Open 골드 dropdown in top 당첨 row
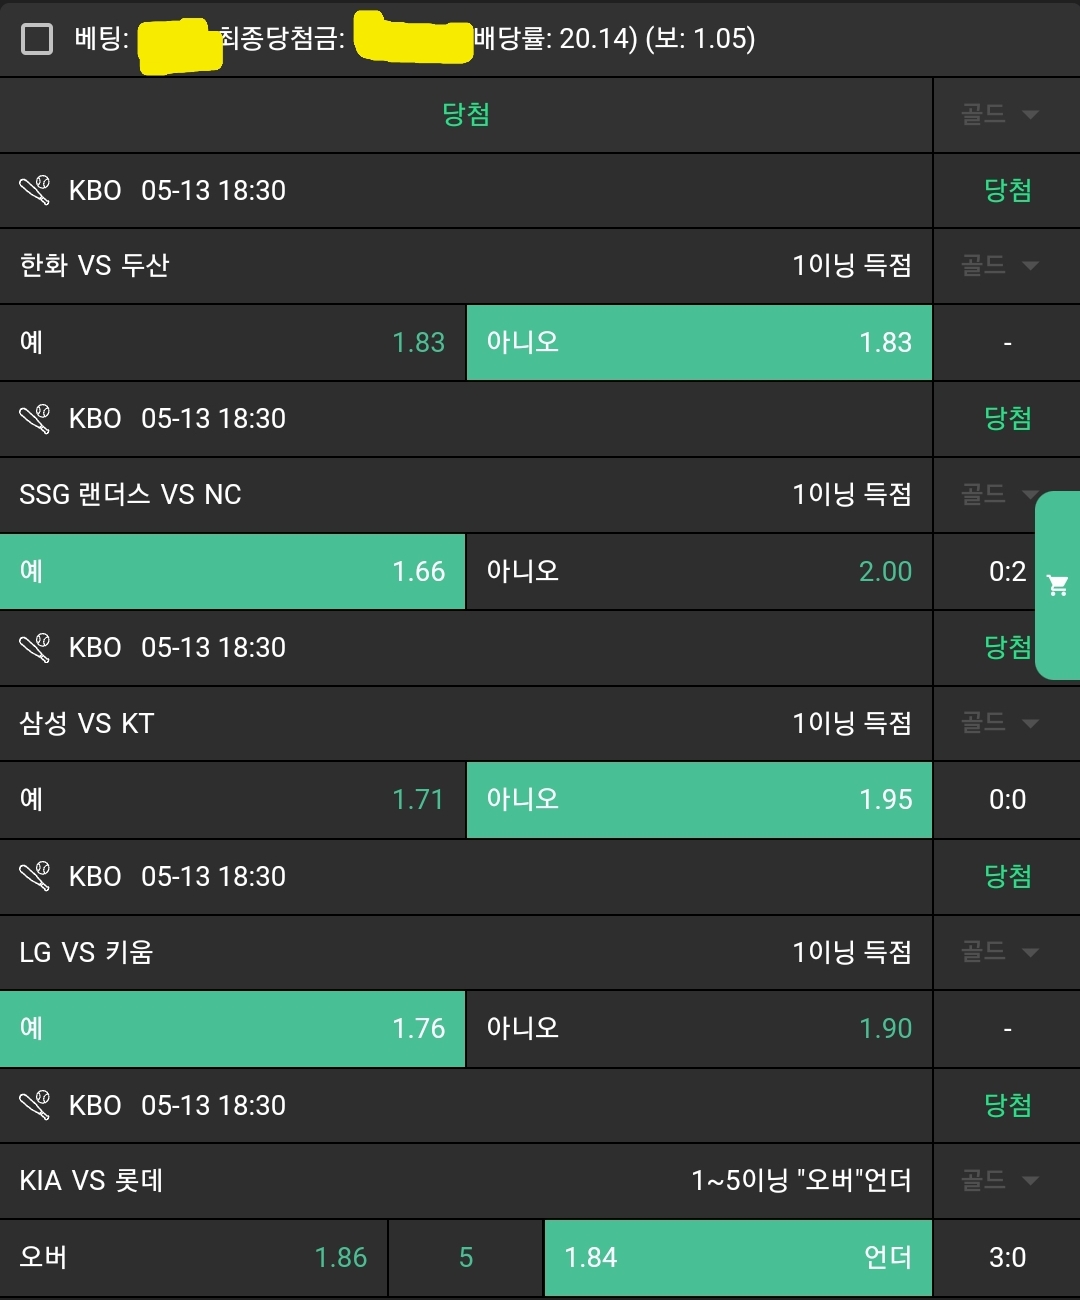Image resolution: width=1080 pixels, height=1300 pixels. tap(1001, 115)
